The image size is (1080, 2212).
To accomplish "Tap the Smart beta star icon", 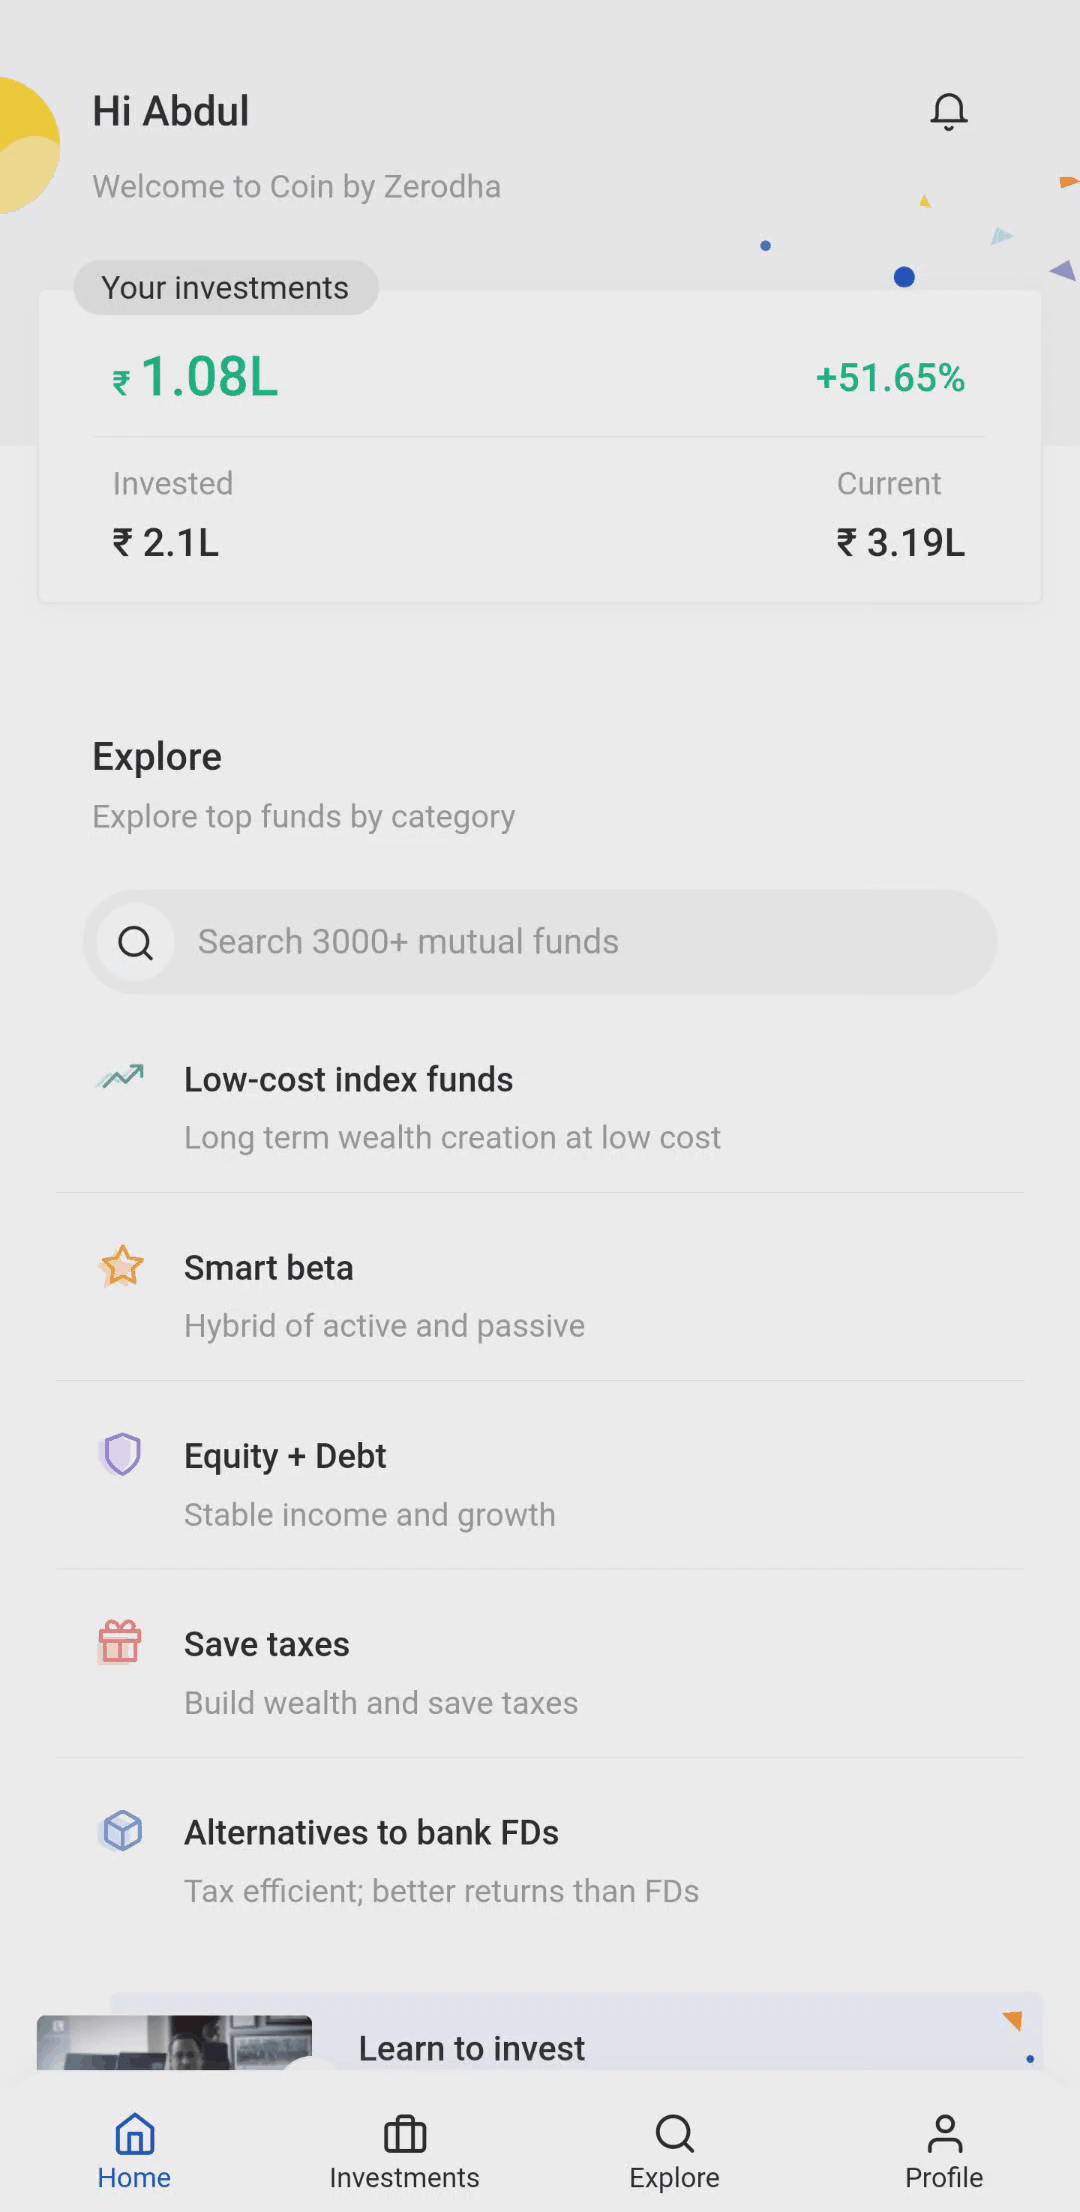I will 122,1266.
